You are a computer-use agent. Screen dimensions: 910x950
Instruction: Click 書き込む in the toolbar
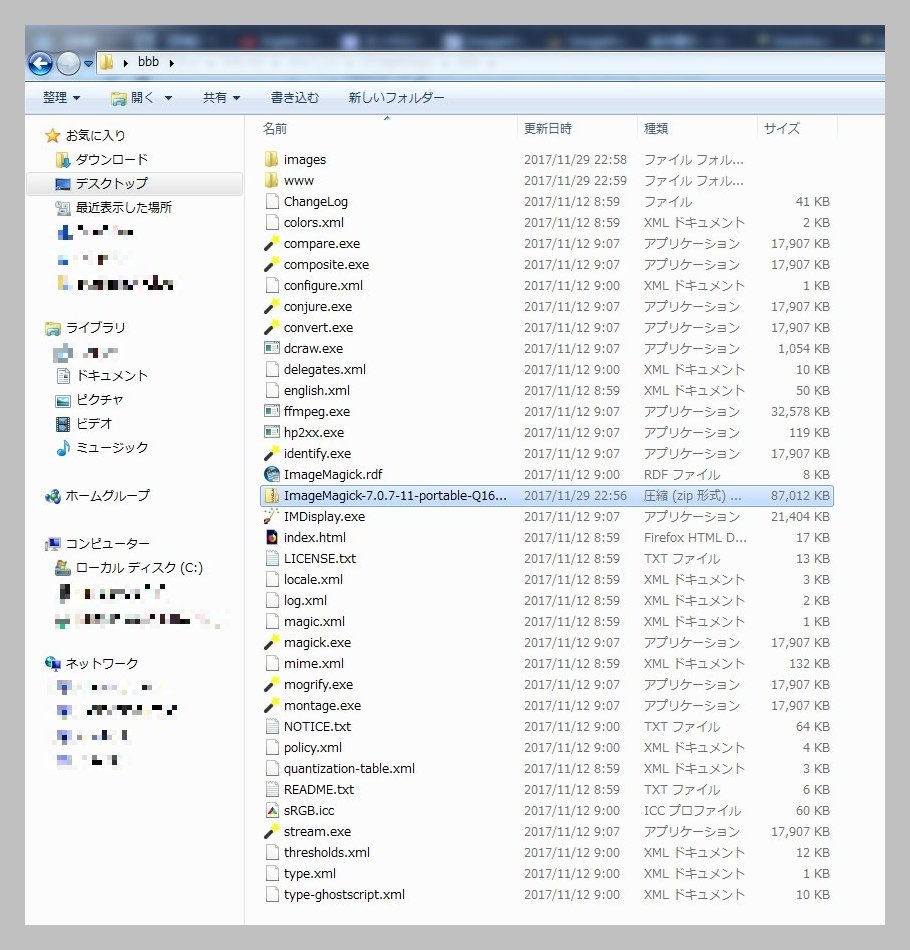coord(294,98)
